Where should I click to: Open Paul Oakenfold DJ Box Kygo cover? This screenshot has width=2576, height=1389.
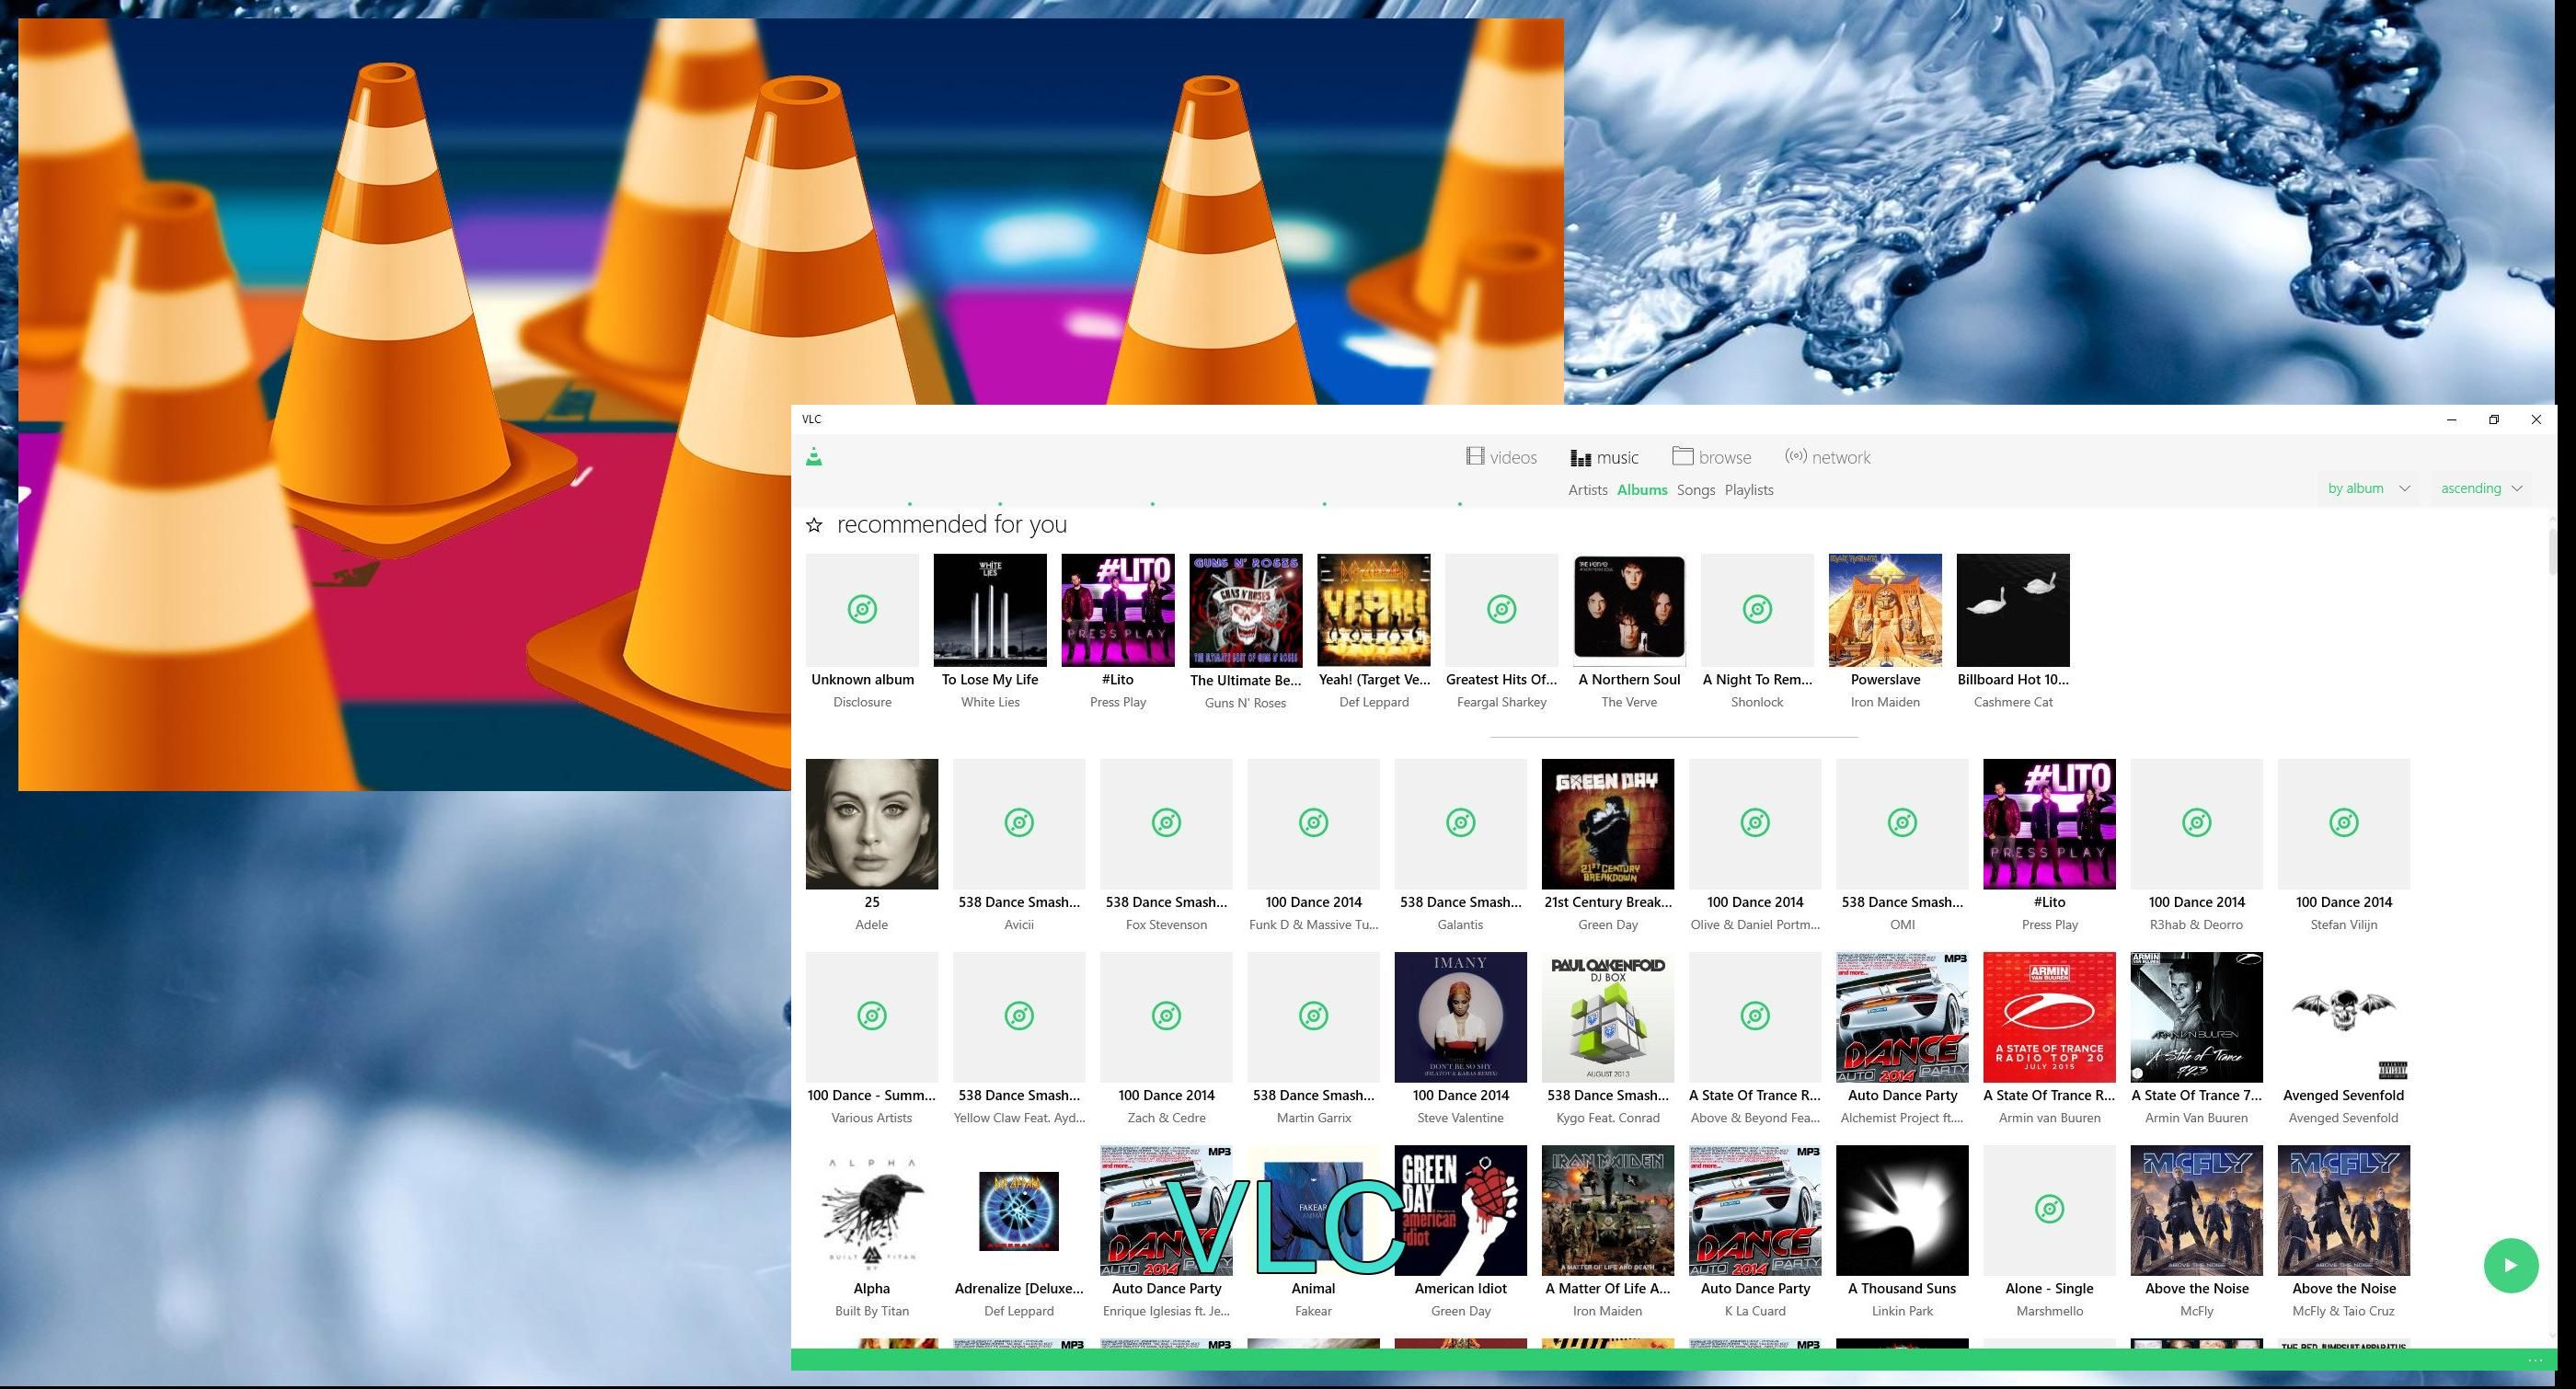point(1608,1017)
